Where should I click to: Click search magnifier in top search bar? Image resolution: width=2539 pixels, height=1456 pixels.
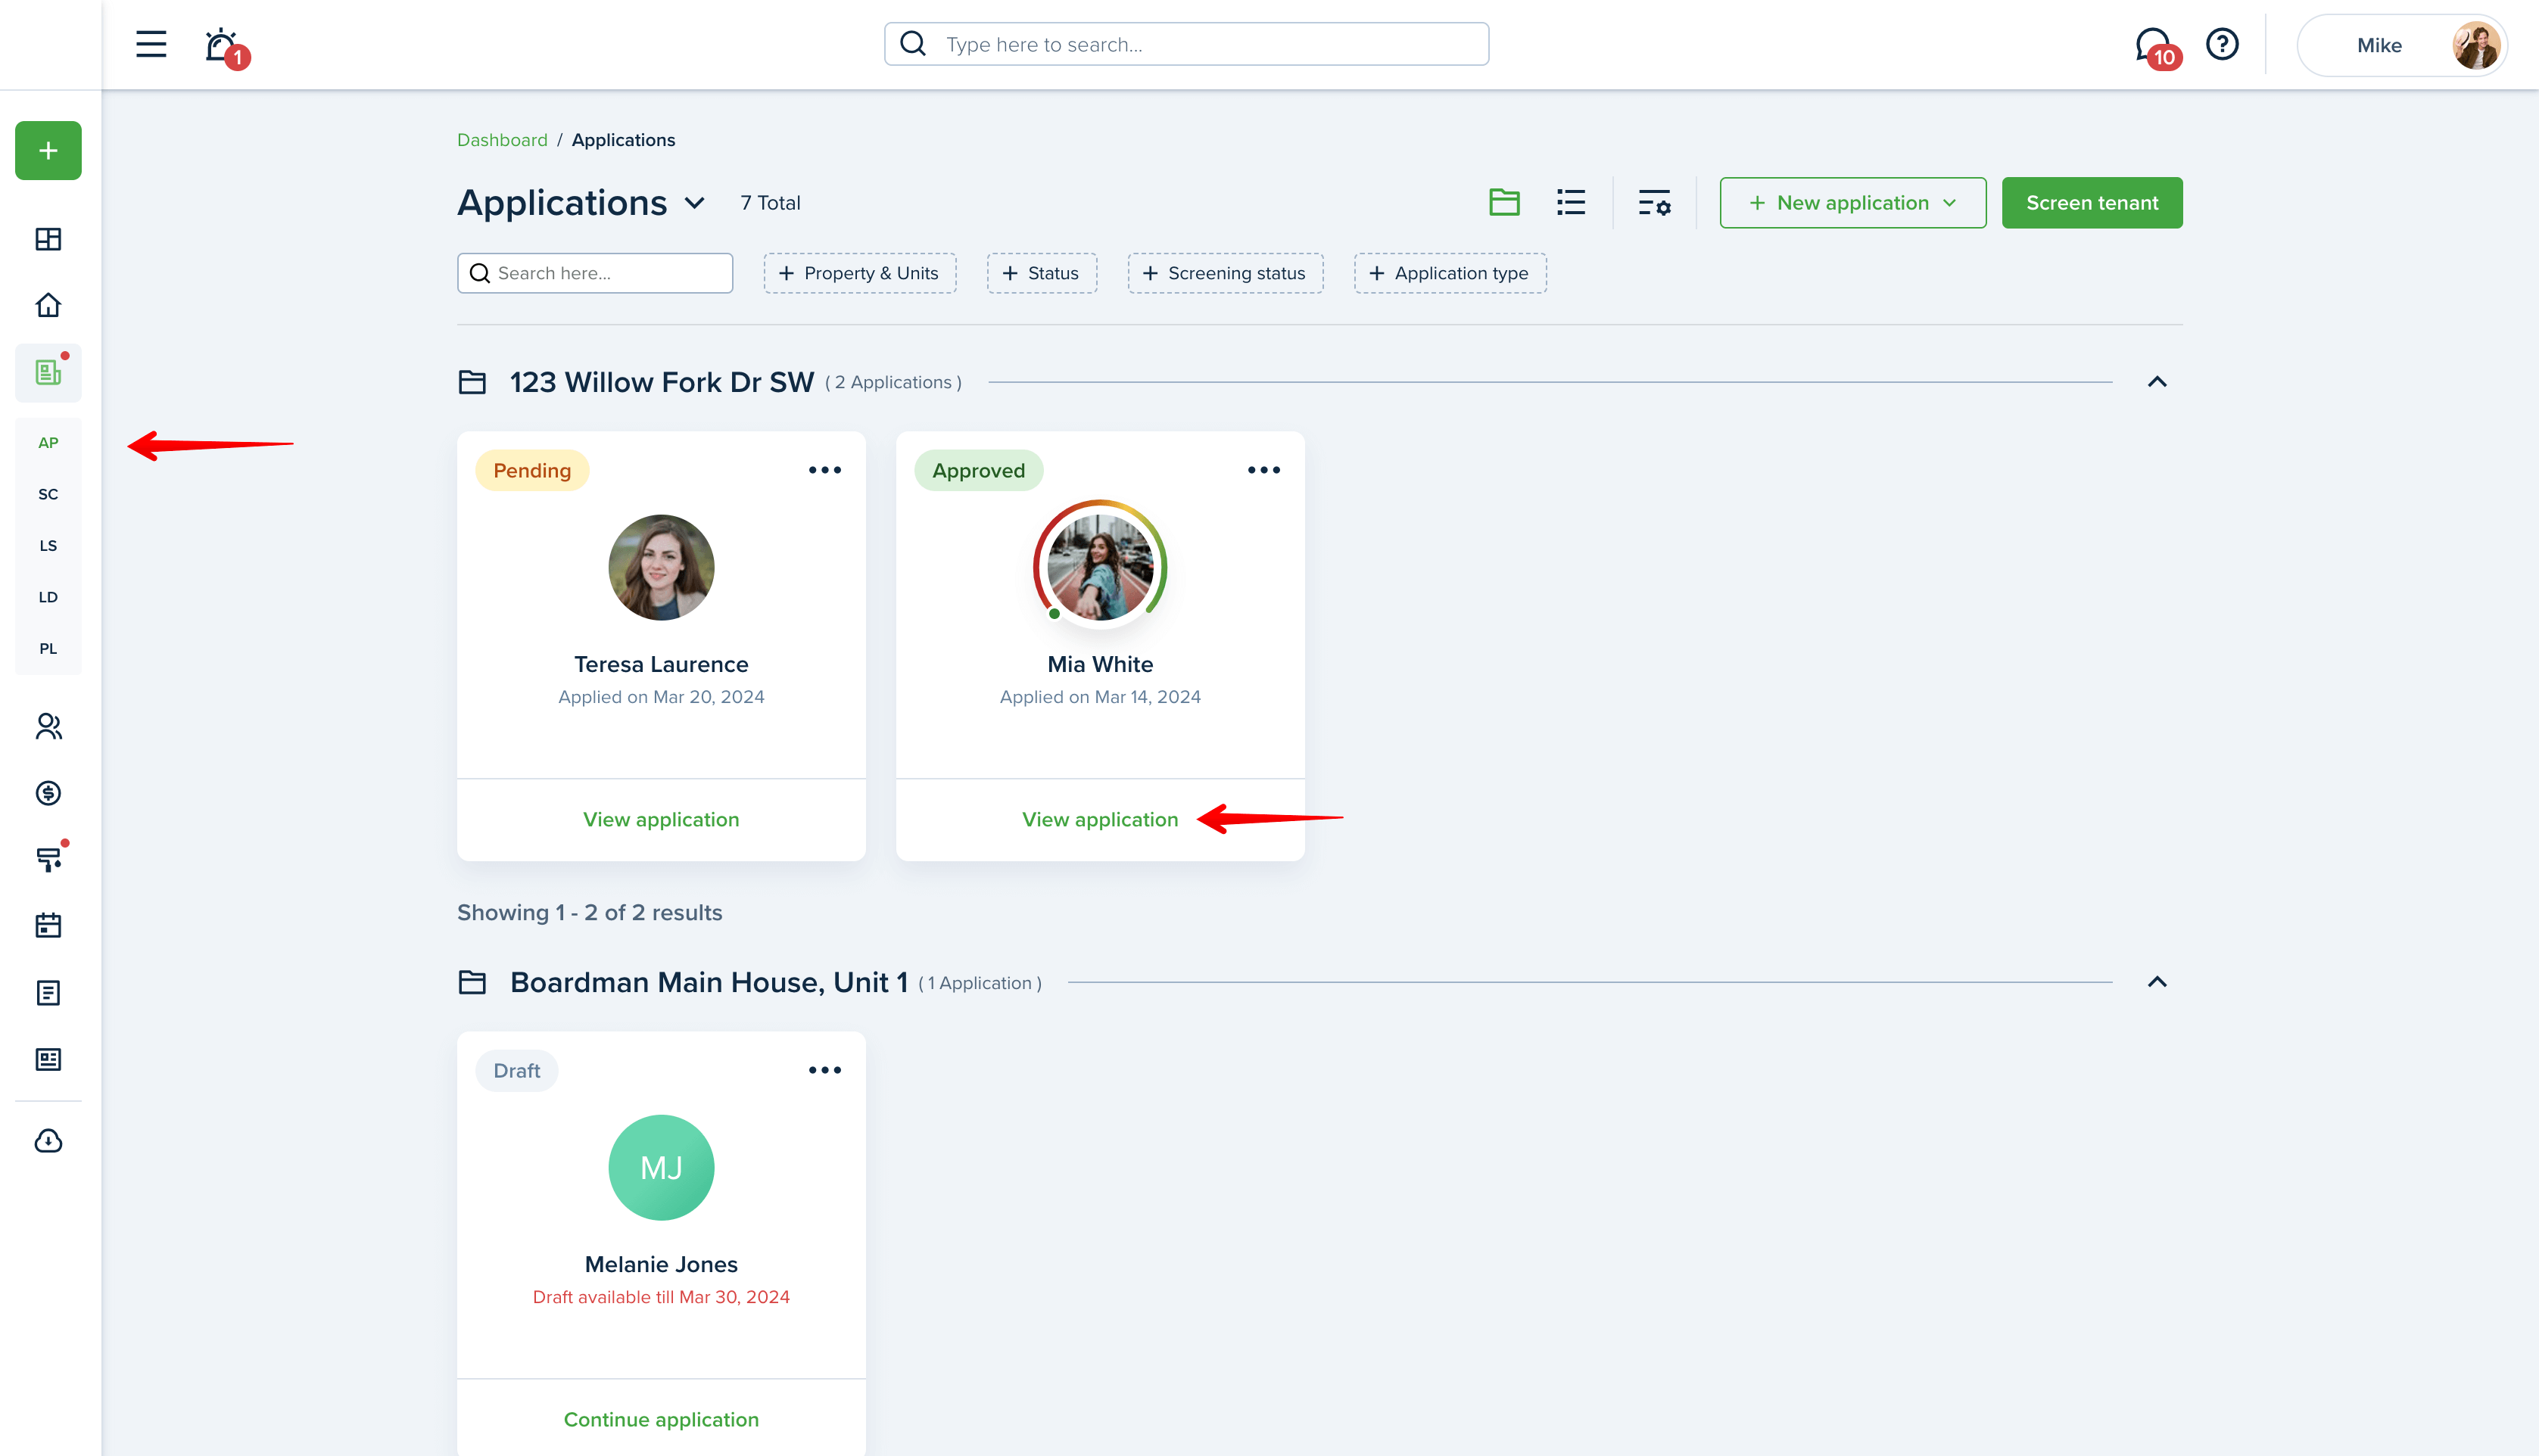coord(912,44)
